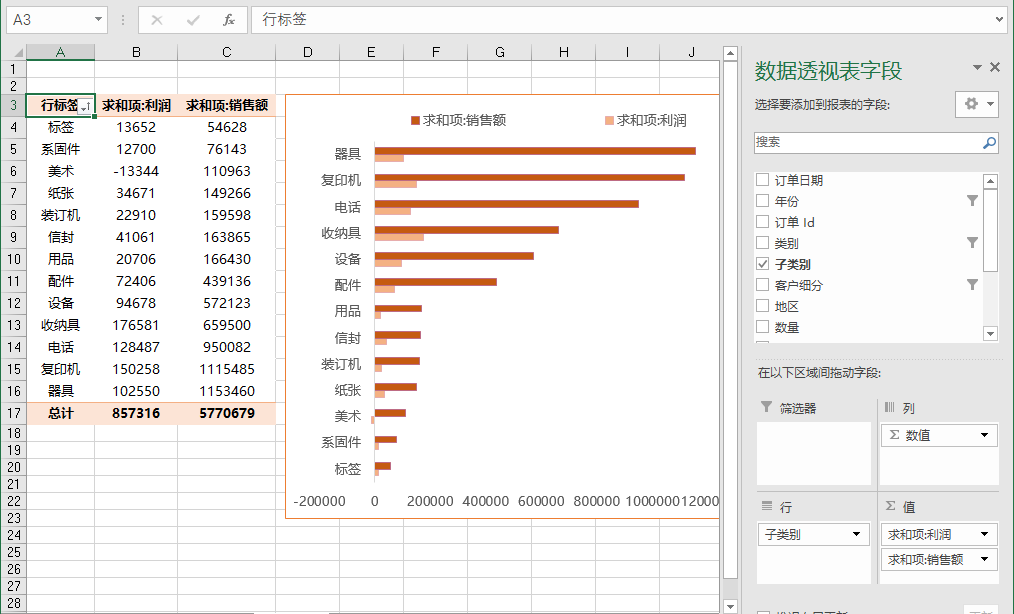This screenshot has height=614, width=1014.
Task: Click the filter funnel icon beside 年份
Action: pyautogui.click(x=972, y=201)
